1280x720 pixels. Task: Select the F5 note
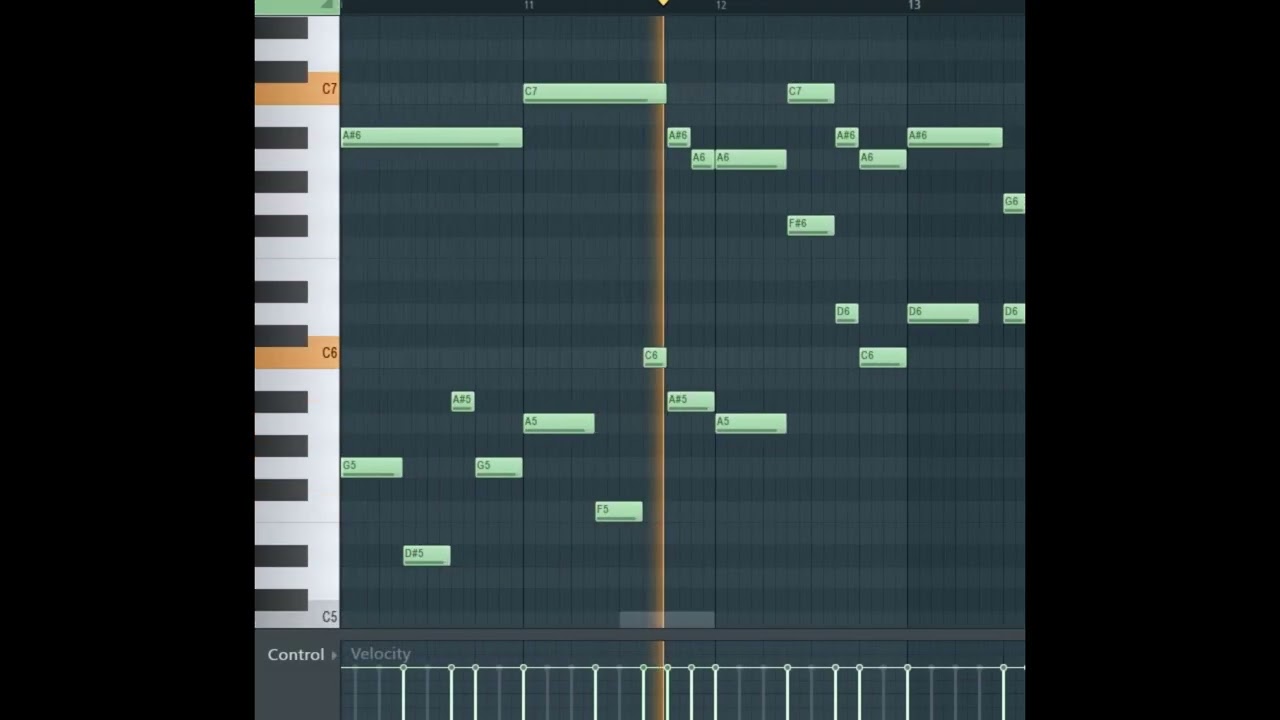[x=619, y=511]
